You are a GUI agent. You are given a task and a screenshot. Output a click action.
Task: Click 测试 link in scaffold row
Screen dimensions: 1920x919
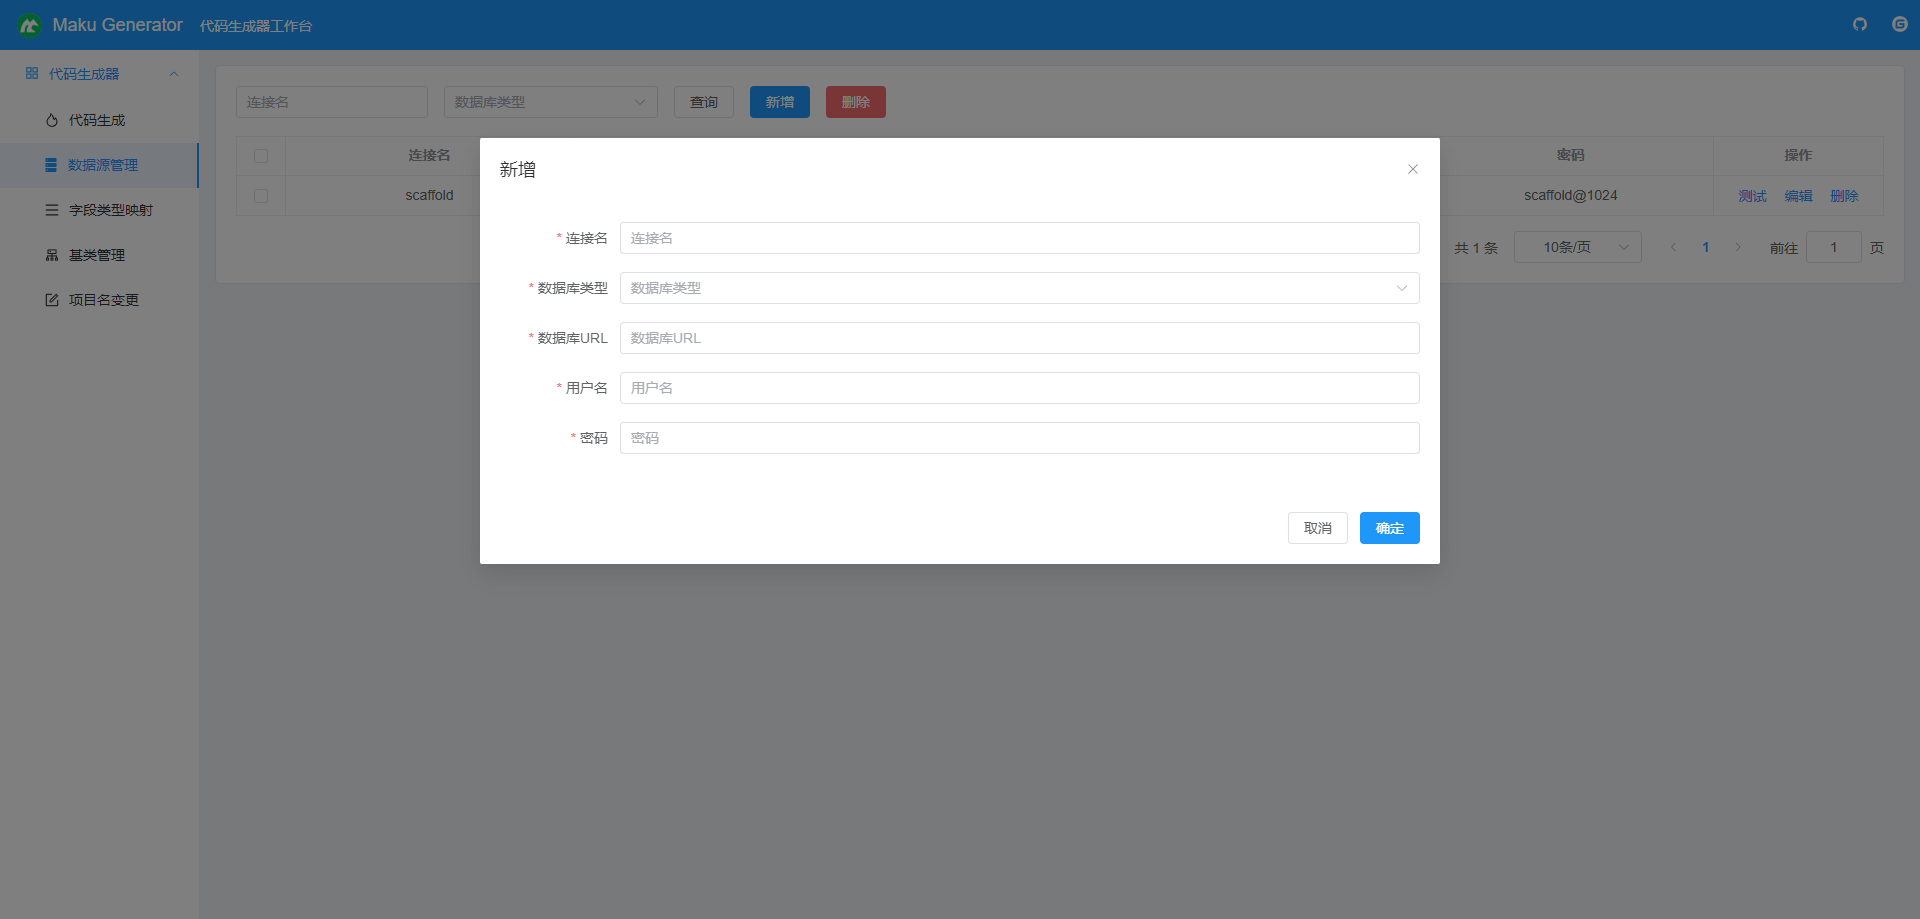click(x=1752, y=196)
